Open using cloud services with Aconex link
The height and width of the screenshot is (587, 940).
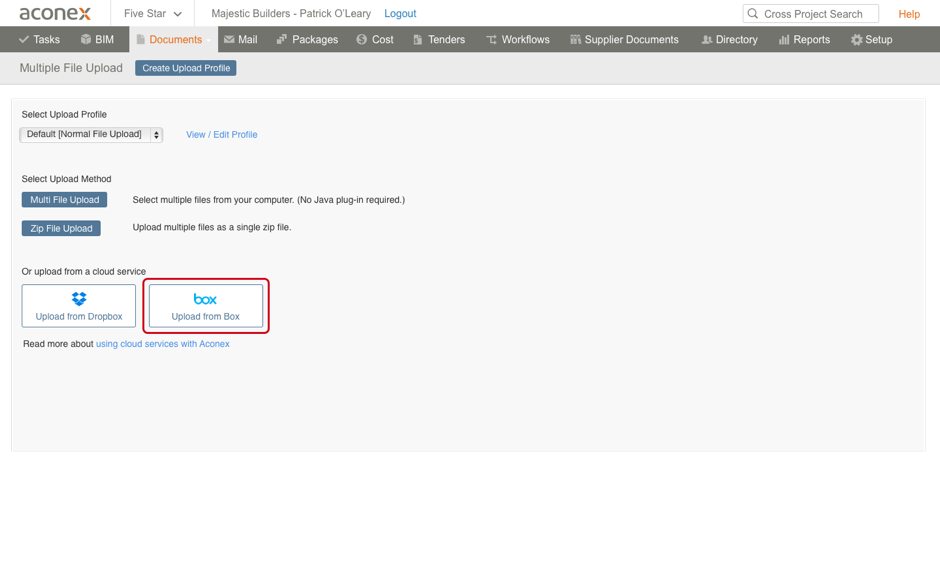162,344
